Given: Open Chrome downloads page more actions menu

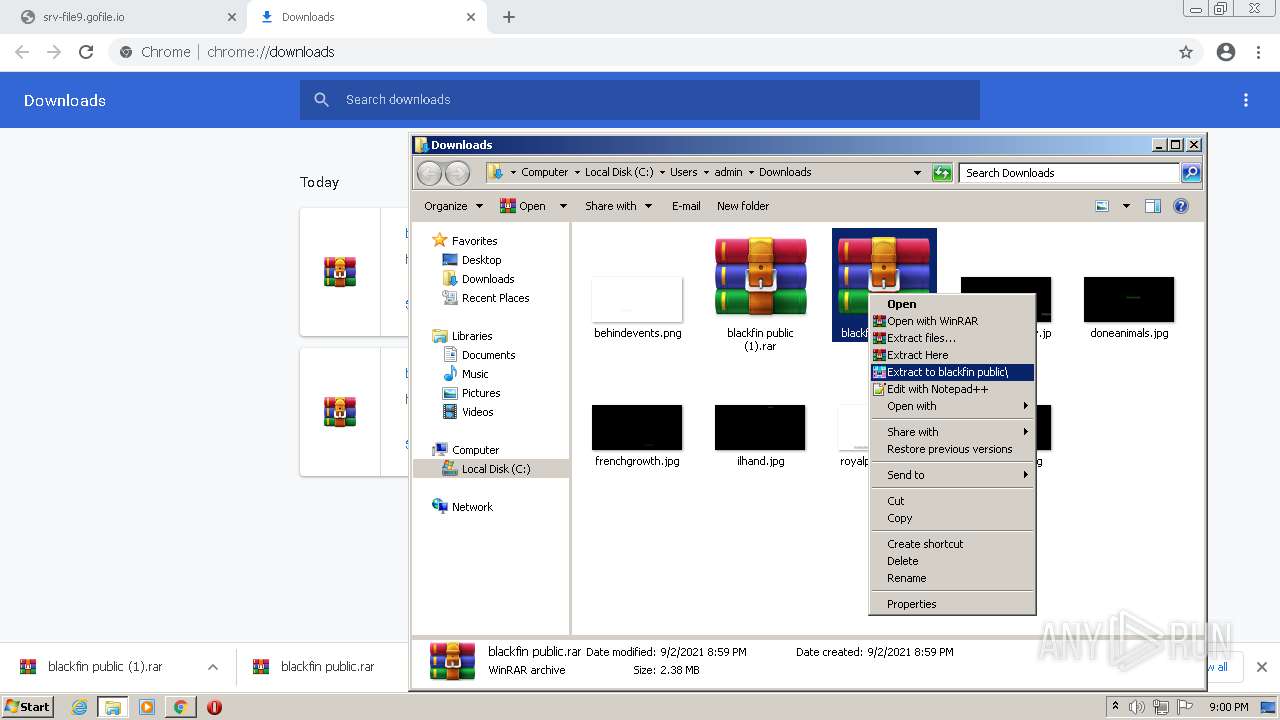Looking at the screenshot, I should pyautogui.click(x=1246, y=100).
